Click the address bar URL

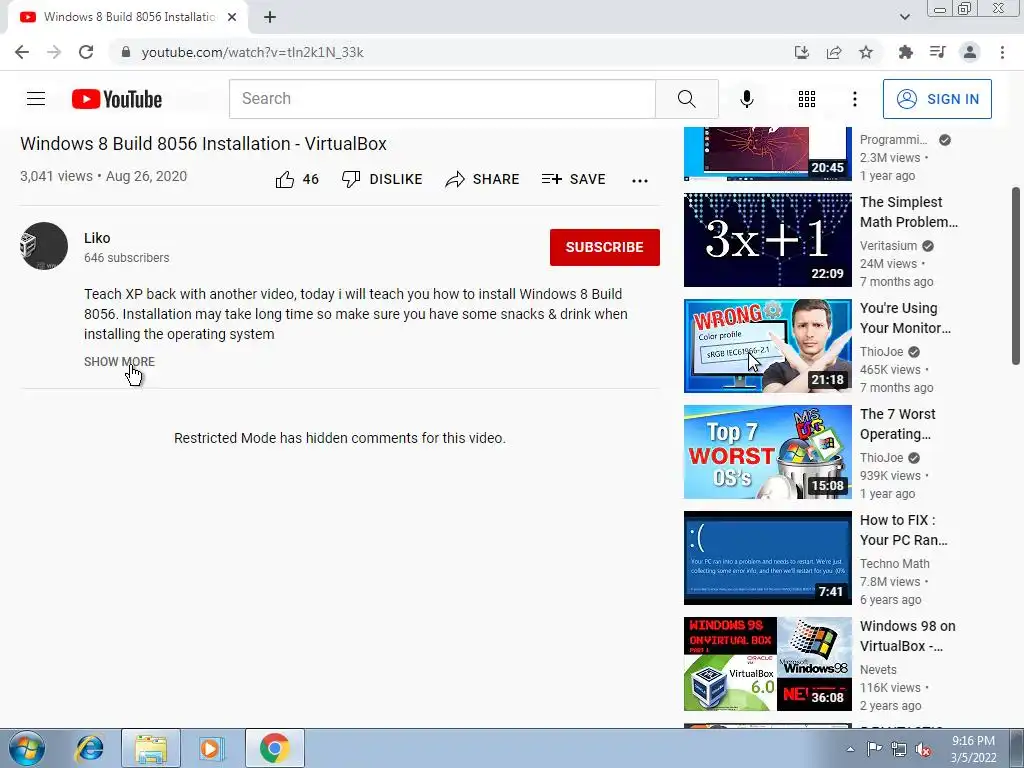click(253, 52)
